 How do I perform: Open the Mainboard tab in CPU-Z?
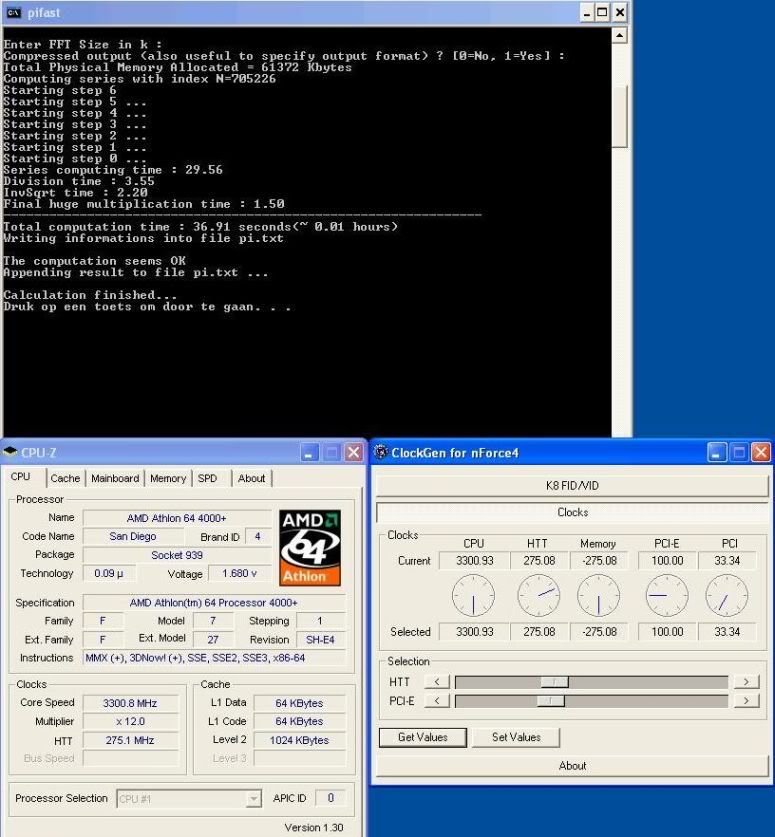pos(115,478)
